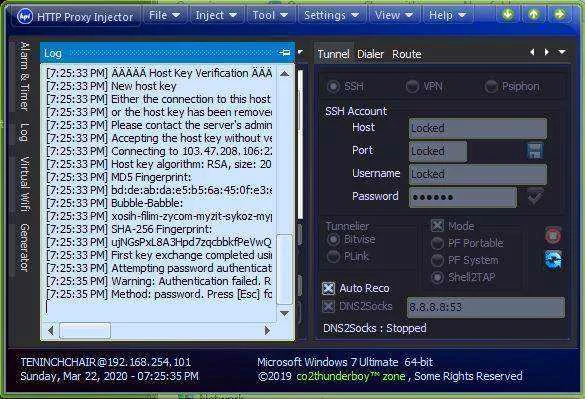The image size is (585, 399).
Task: Click the DNS2Socks address field 8.8.8.8:53
Action: coord(485,307)
